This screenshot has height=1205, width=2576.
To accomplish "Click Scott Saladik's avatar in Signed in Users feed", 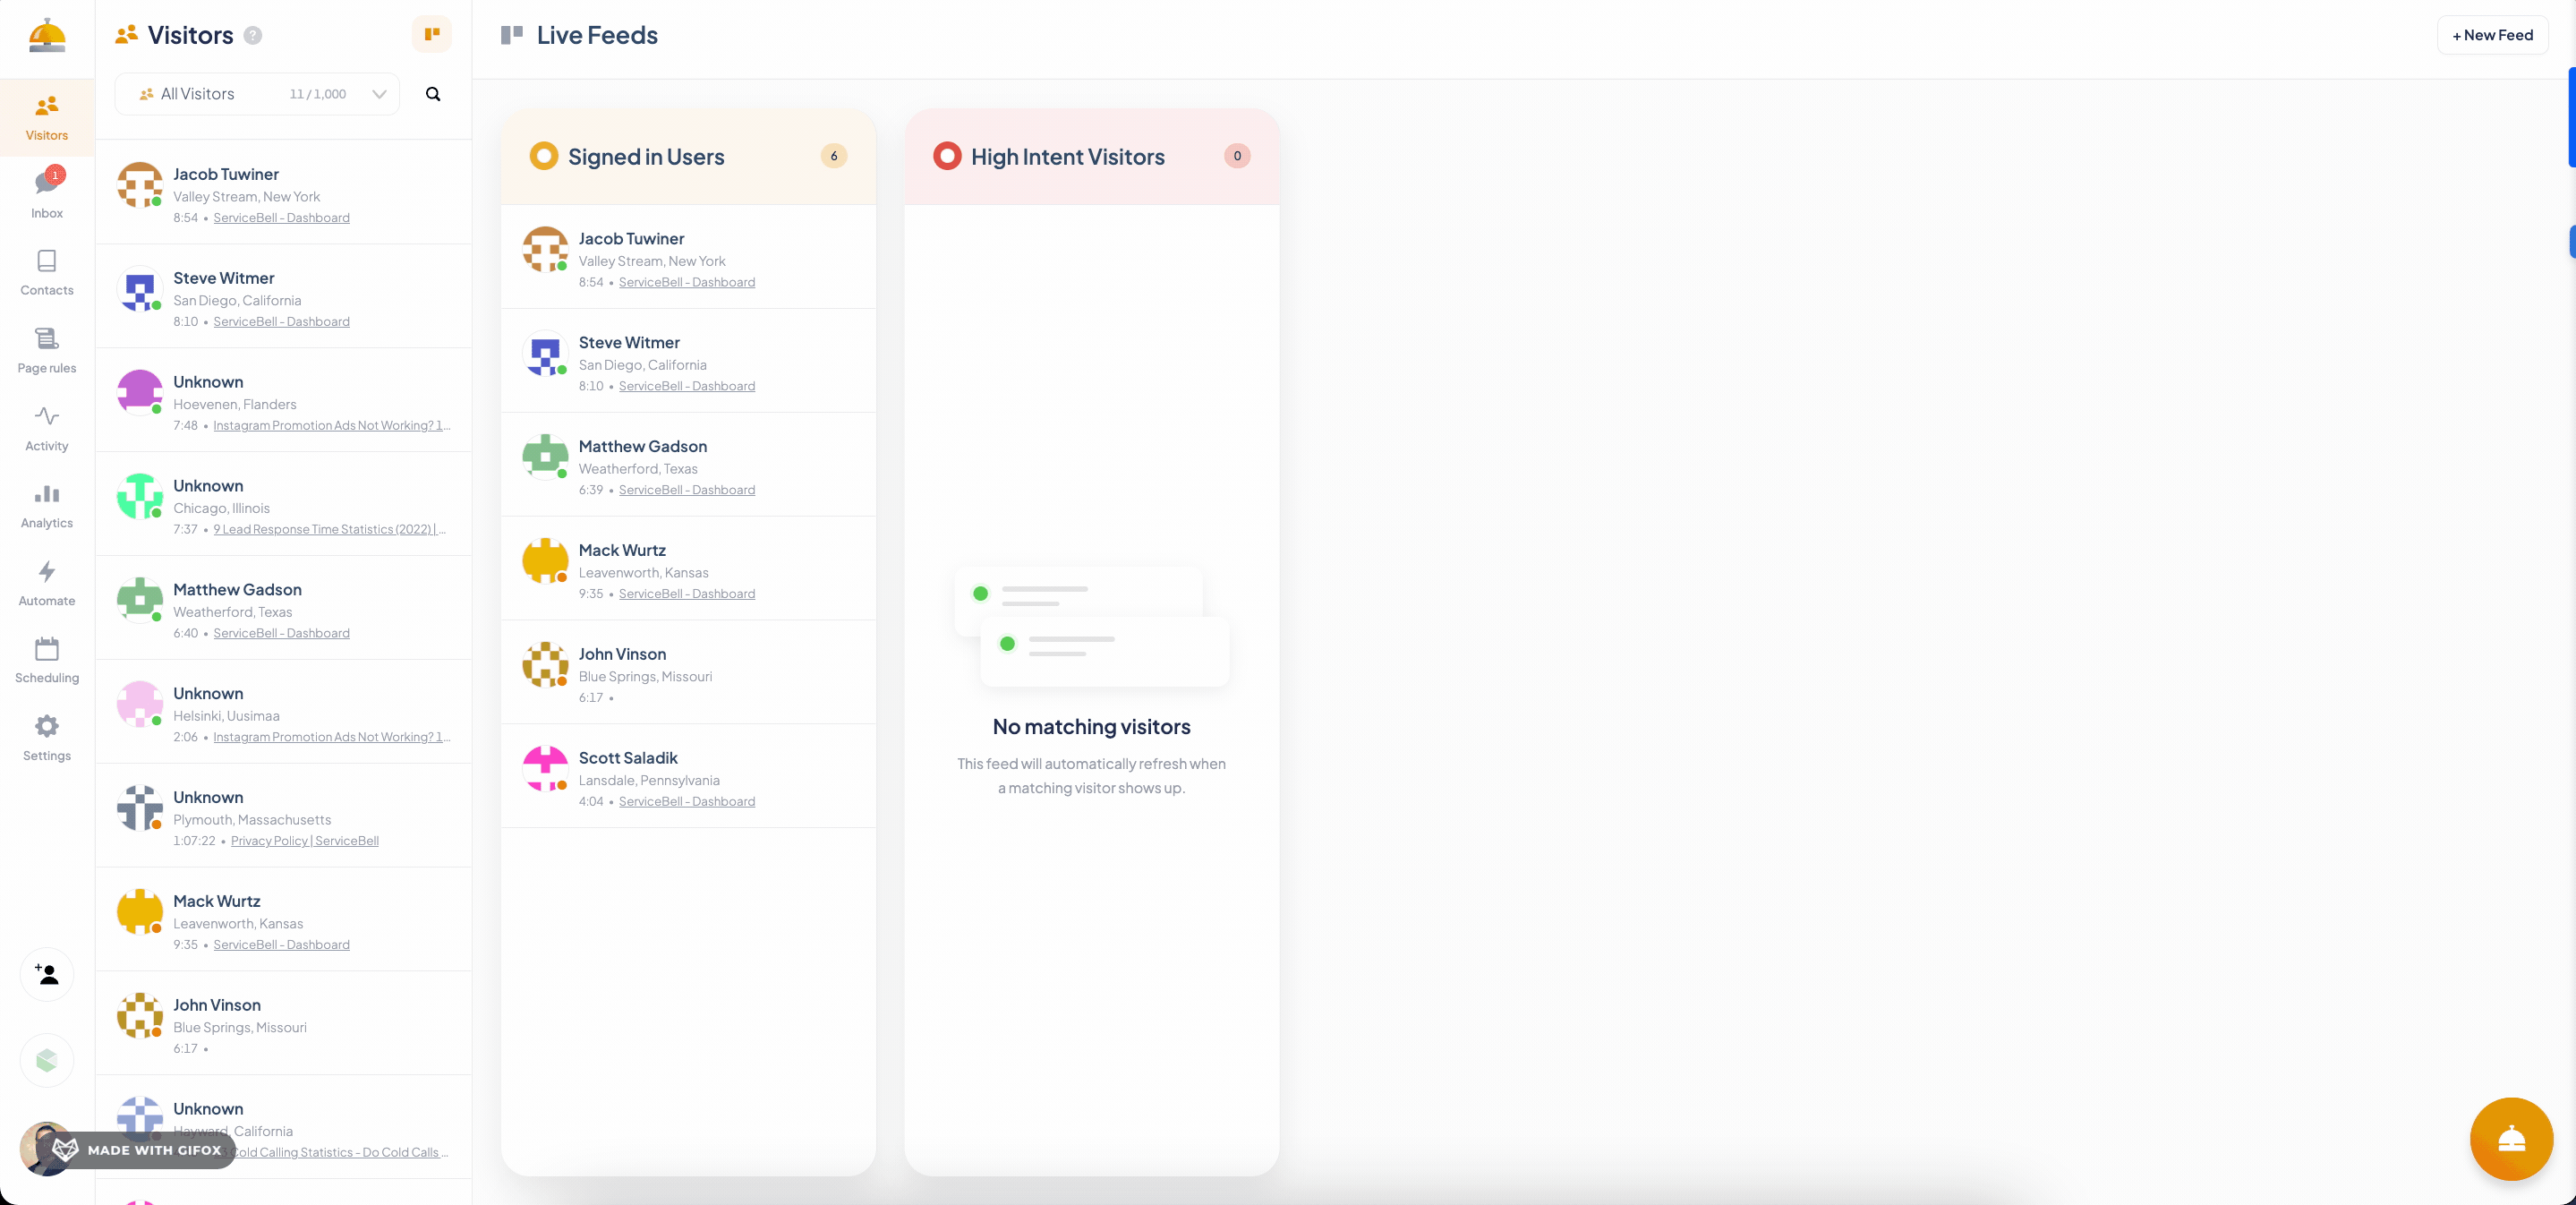I will click(x=545, y=768).
